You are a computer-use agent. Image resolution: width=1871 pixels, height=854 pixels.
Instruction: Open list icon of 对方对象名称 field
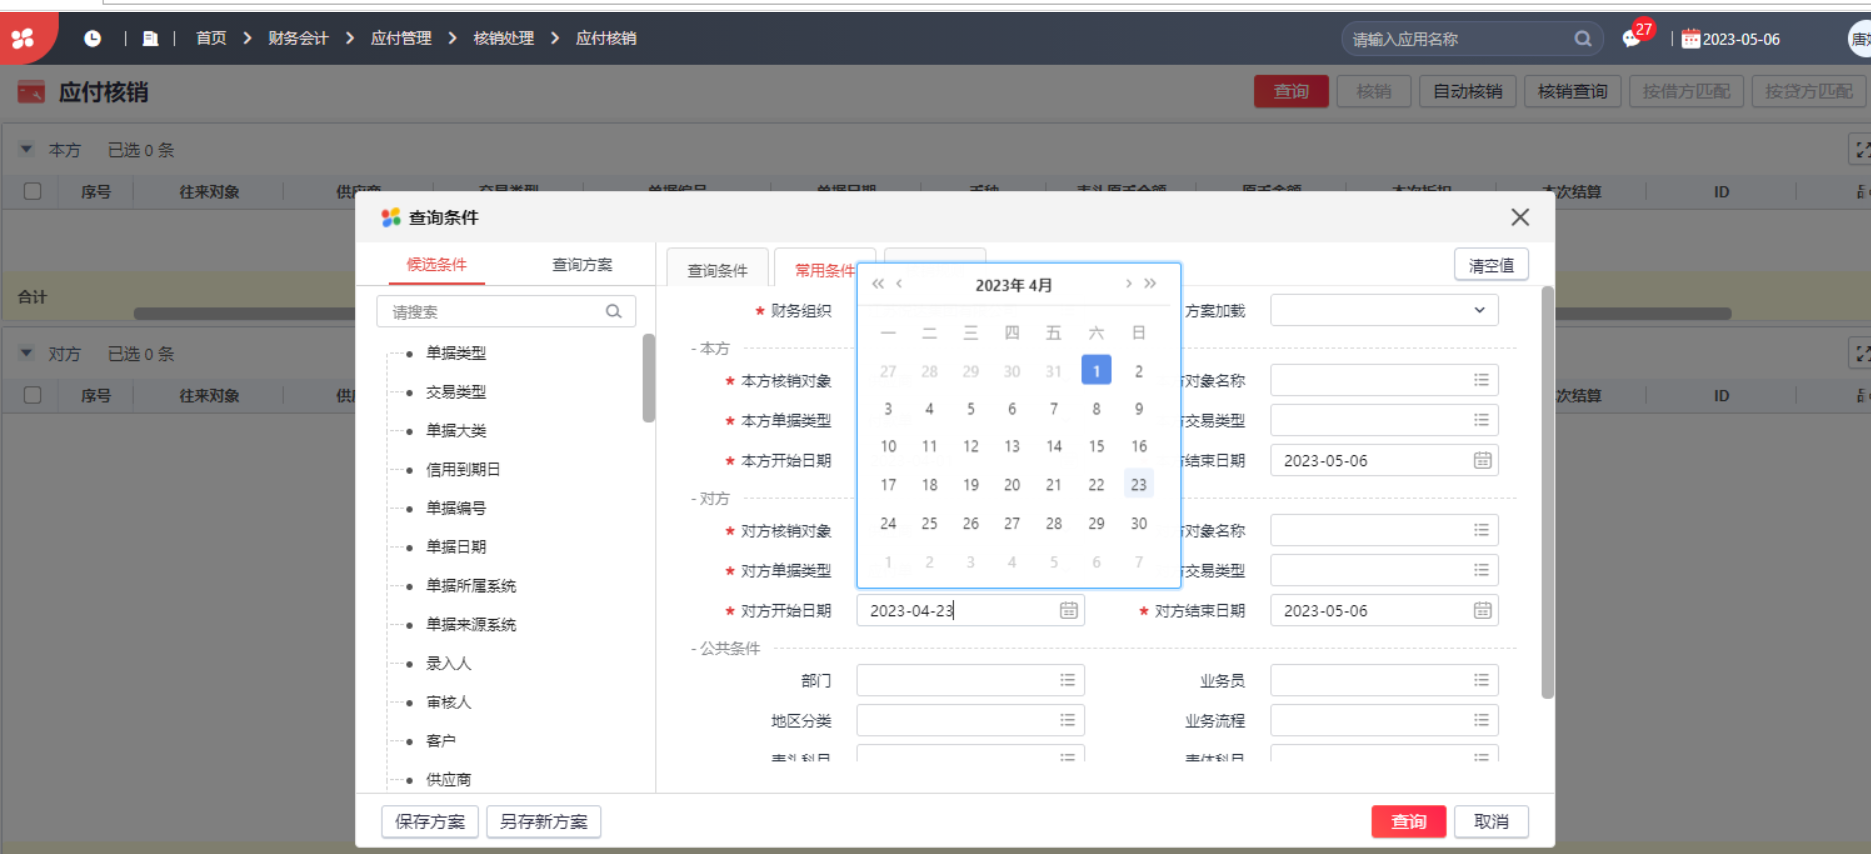tap(1481, 530)
